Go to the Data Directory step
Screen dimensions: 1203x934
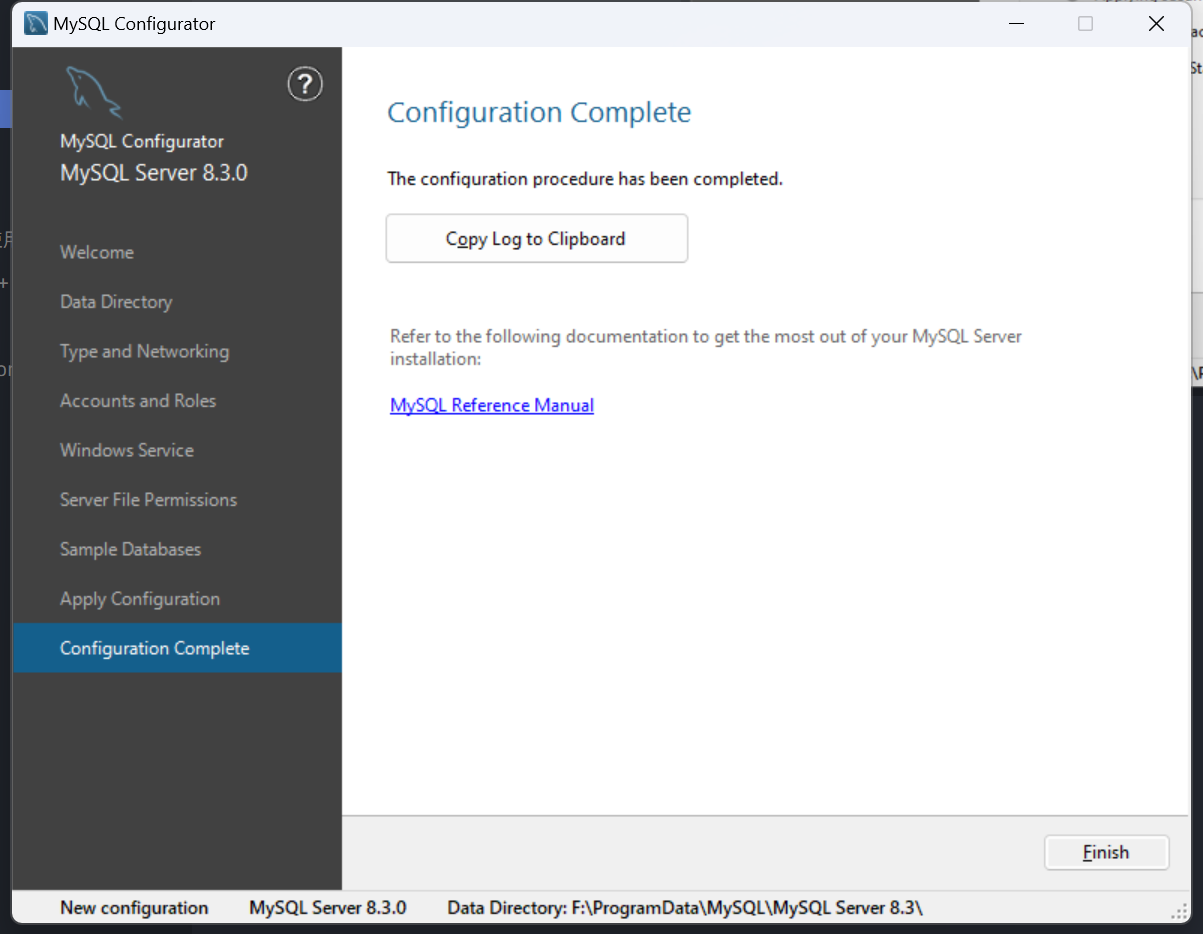177,302
